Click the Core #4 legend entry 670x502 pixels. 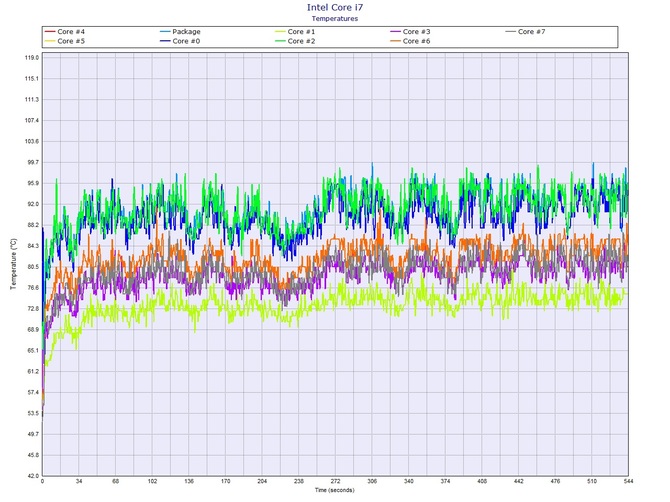click(x=71, y=32)
